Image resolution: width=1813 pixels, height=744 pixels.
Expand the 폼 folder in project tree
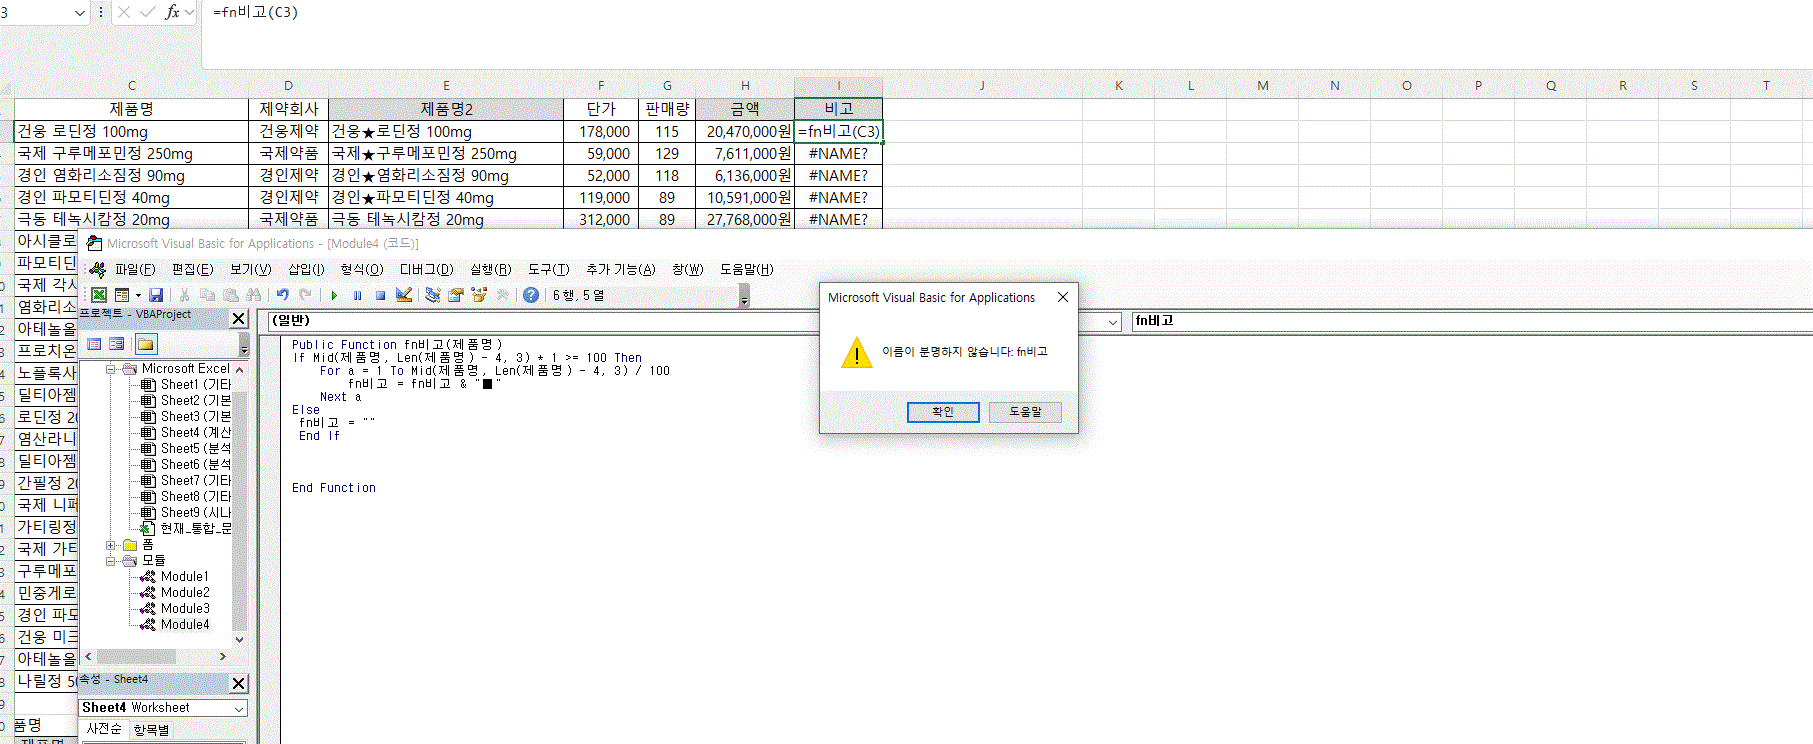(x=111, y=545)
